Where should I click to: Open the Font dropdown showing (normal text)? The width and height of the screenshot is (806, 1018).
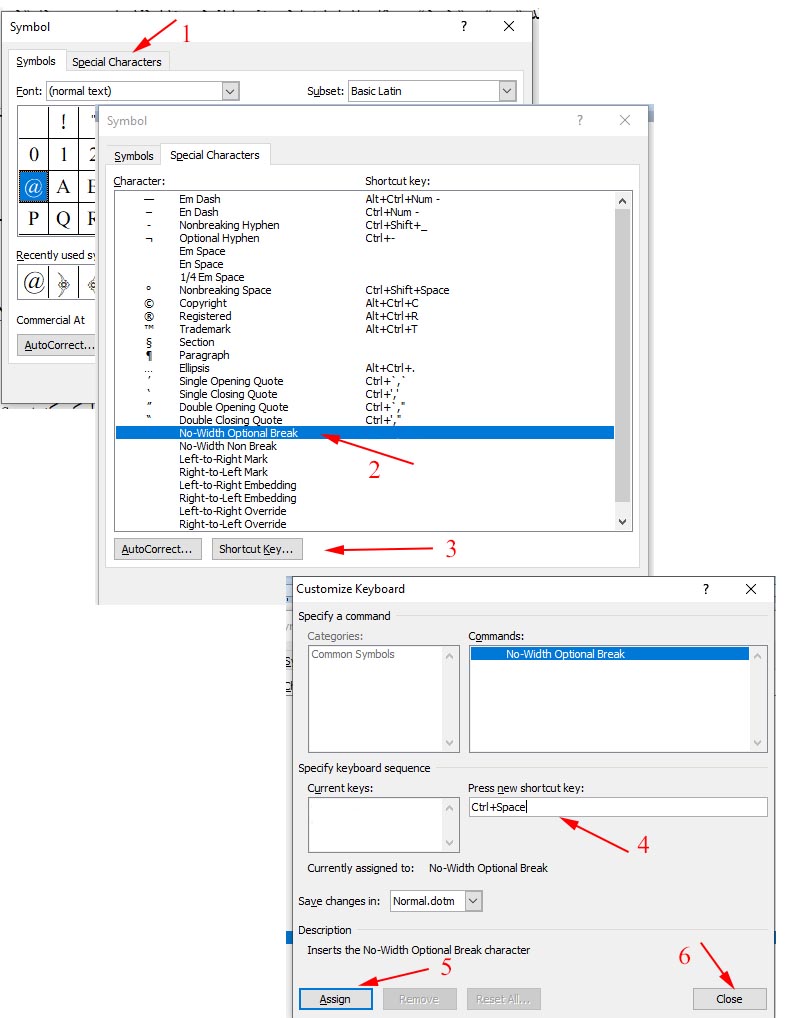coord(230,91)
